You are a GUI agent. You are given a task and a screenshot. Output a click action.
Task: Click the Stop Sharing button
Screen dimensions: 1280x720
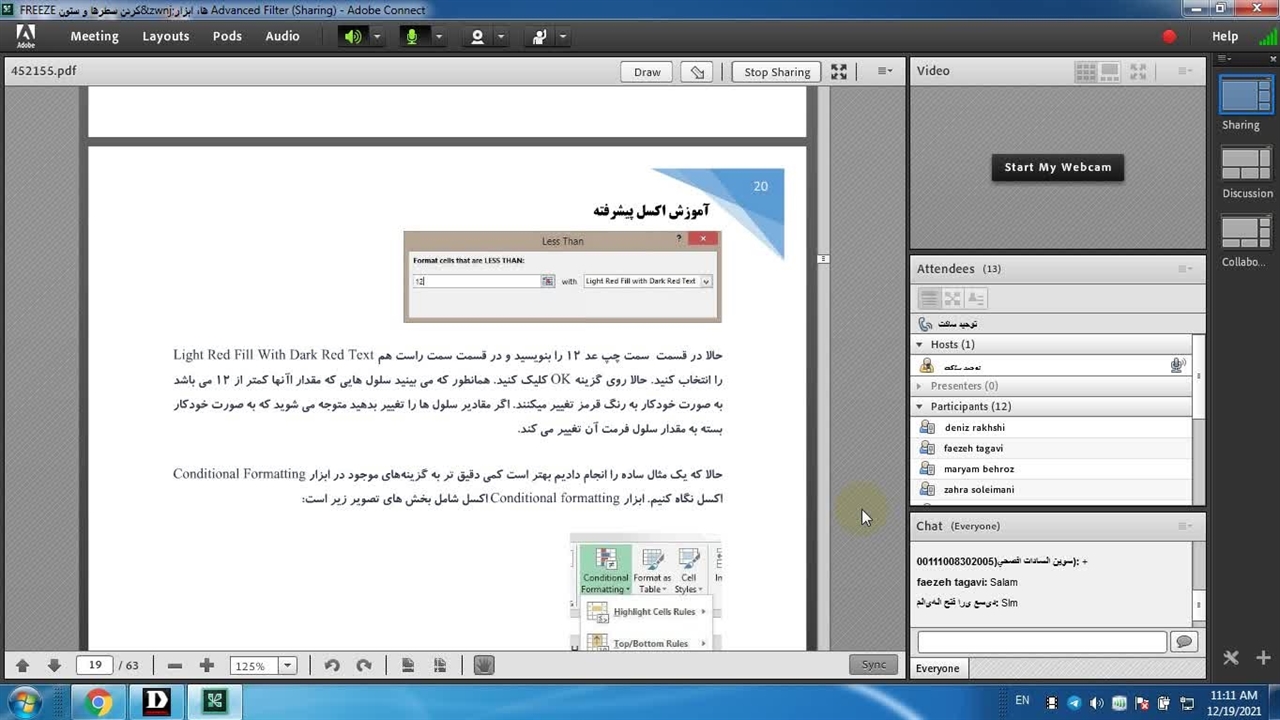coord(776,72)
